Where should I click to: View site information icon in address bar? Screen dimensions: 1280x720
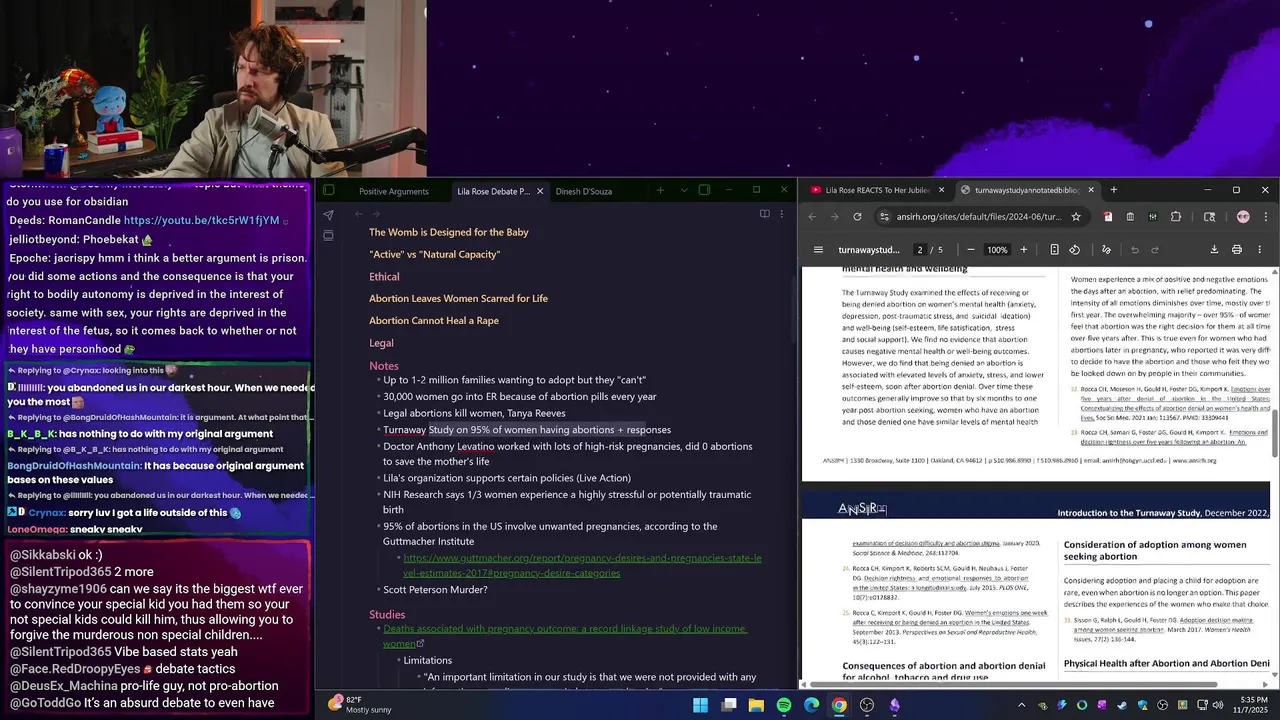(884, 216)
